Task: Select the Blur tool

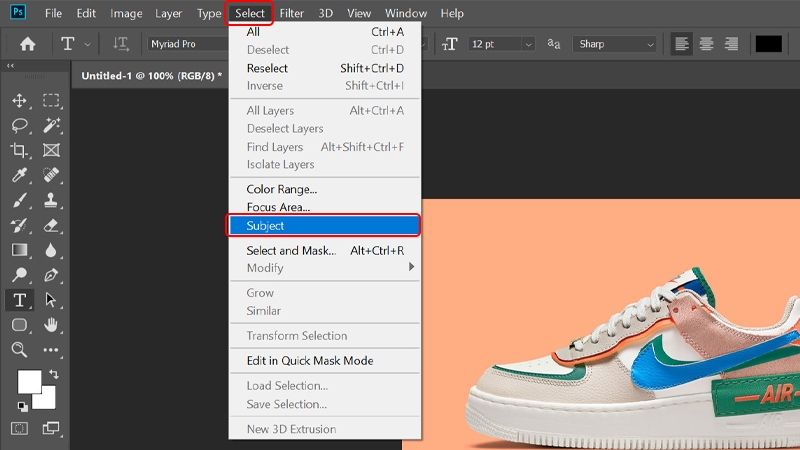Action: coord(51,250)
